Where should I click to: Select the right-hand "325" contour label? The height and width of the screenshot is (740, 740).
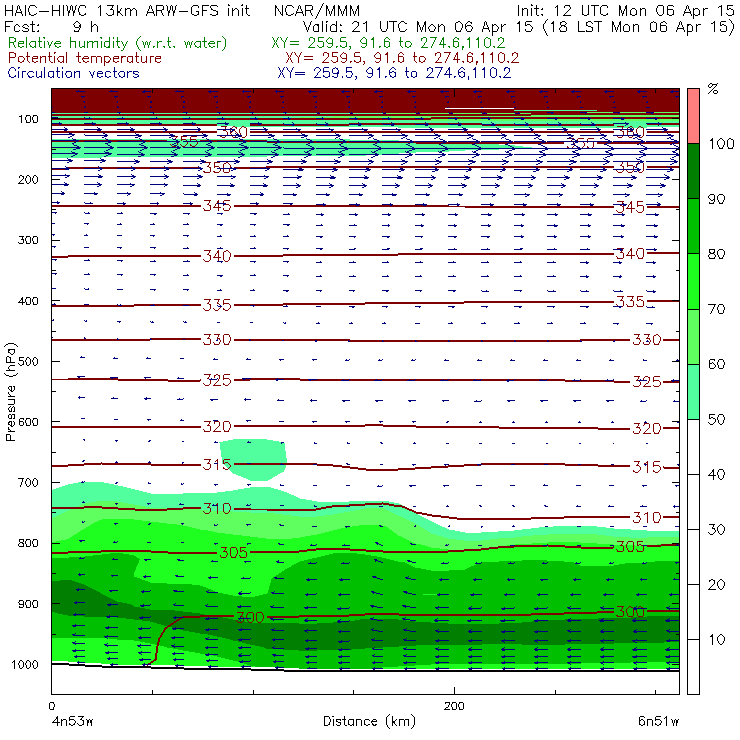click(x=647, y=381)
